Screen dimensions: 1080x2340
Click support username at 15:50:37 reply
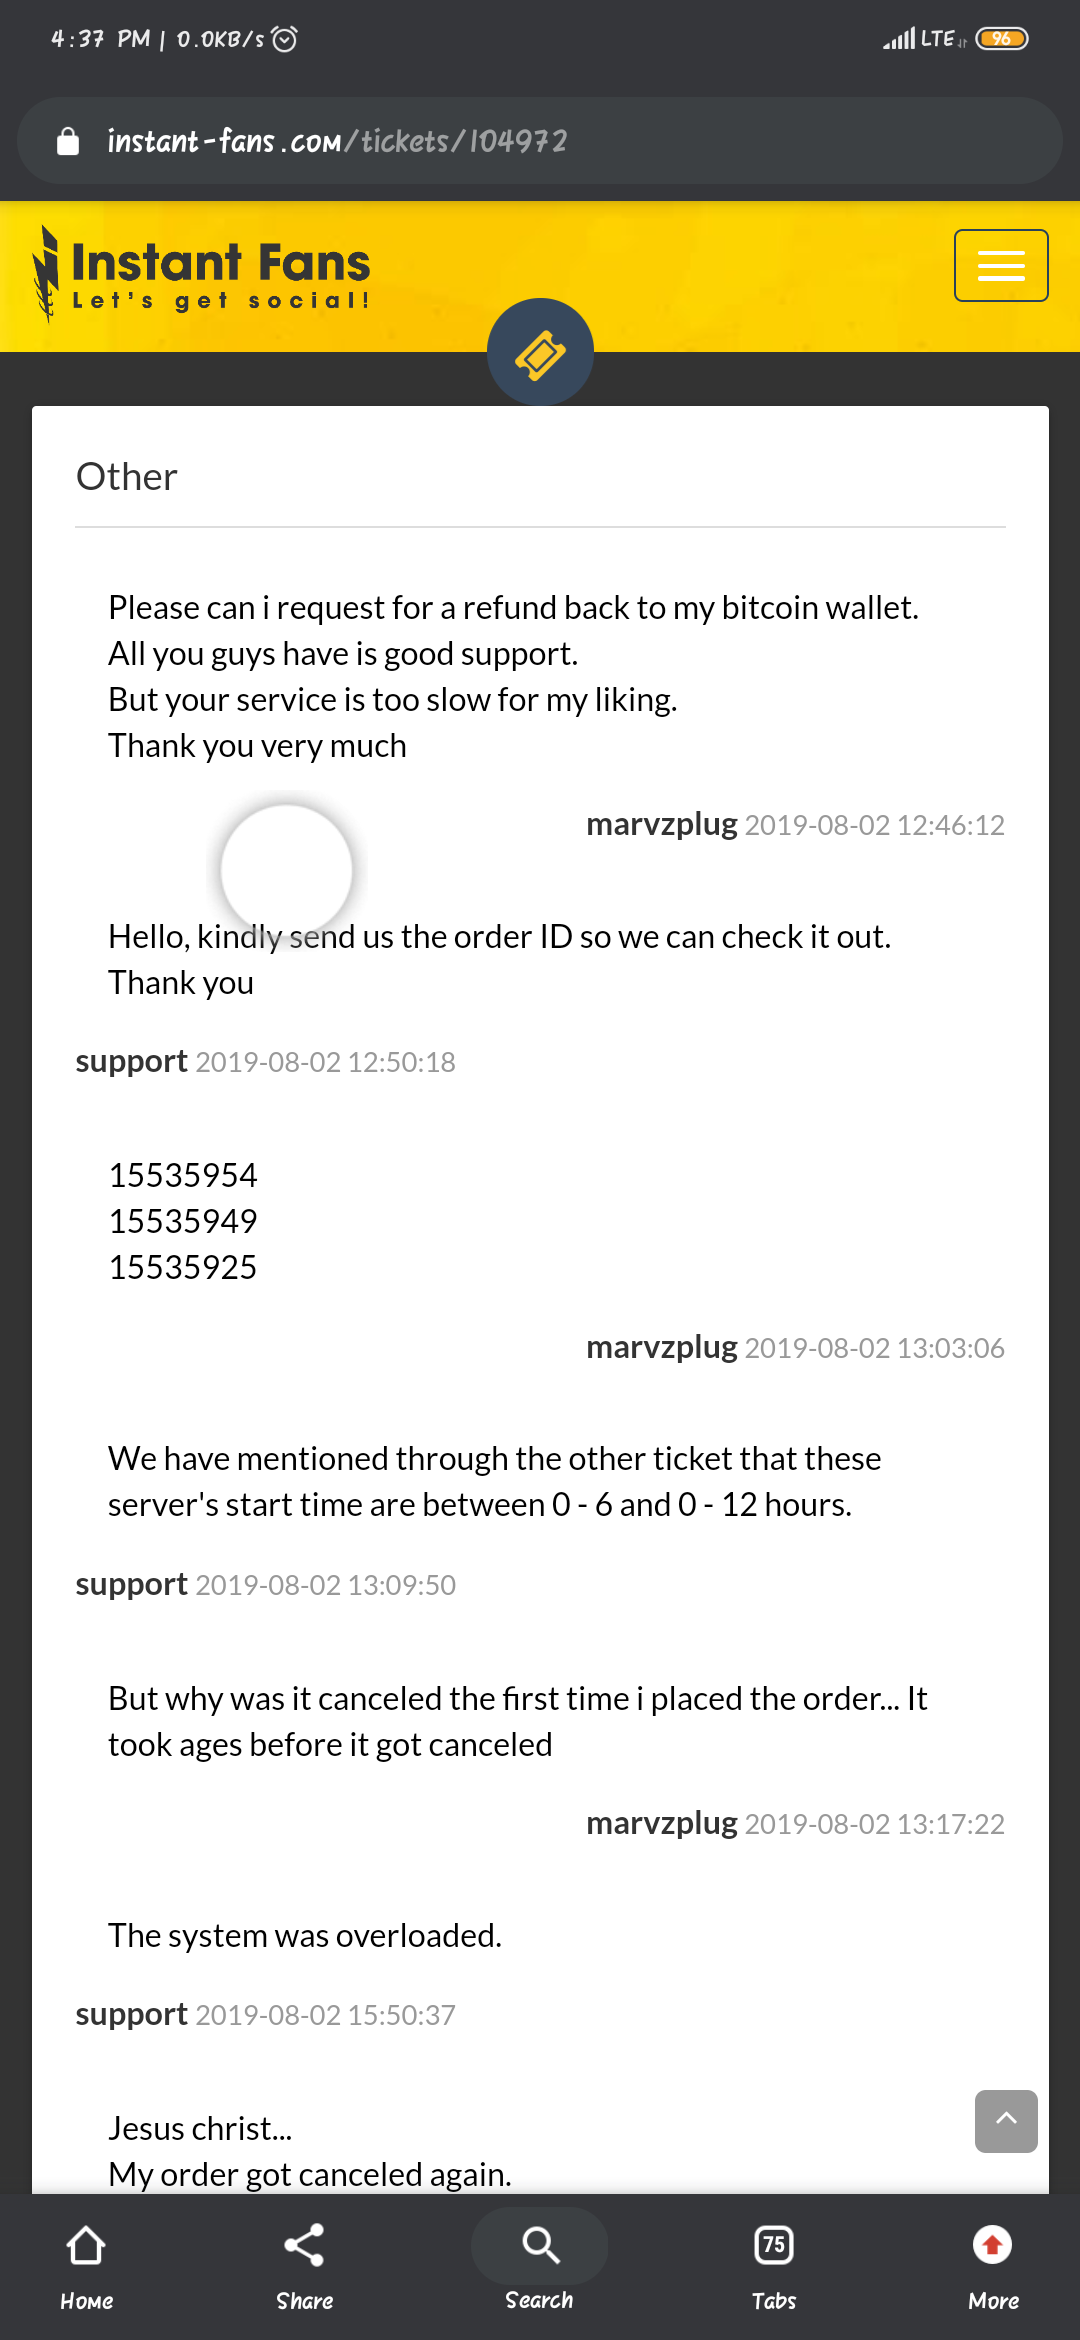point(132,2015)
